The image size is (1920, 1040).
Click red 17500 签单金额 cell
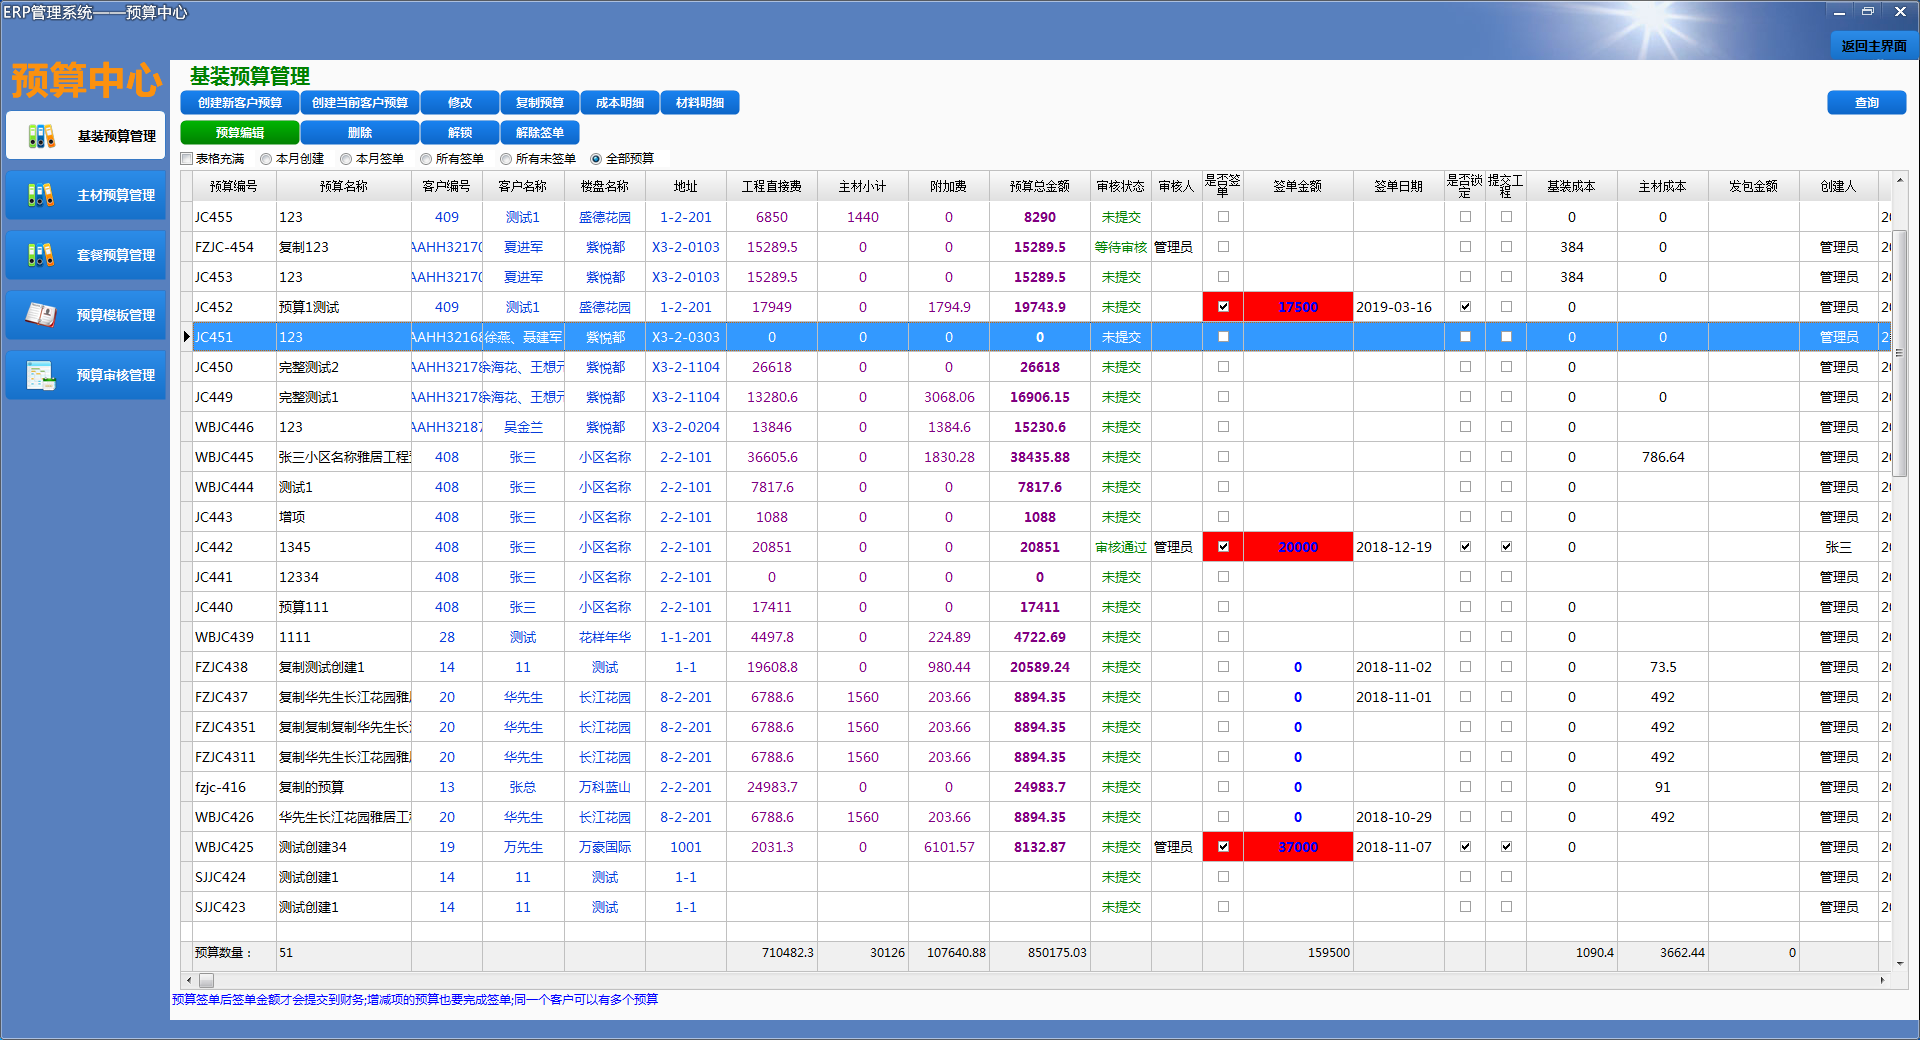(1298, 307)
